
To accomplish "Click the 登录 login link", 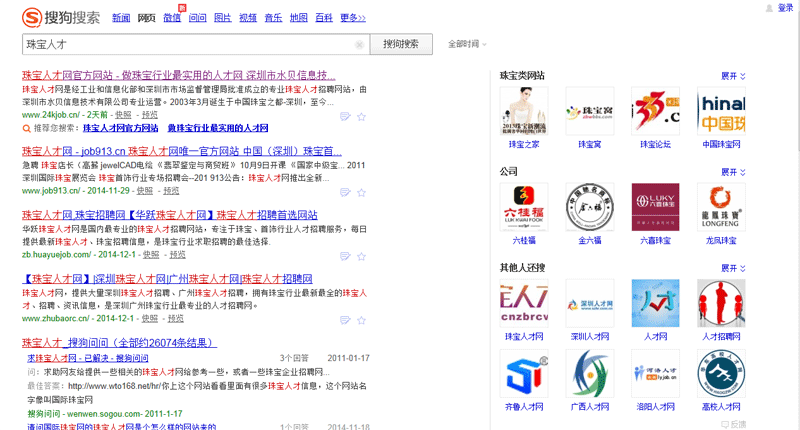I will click(x=785, y=8).
